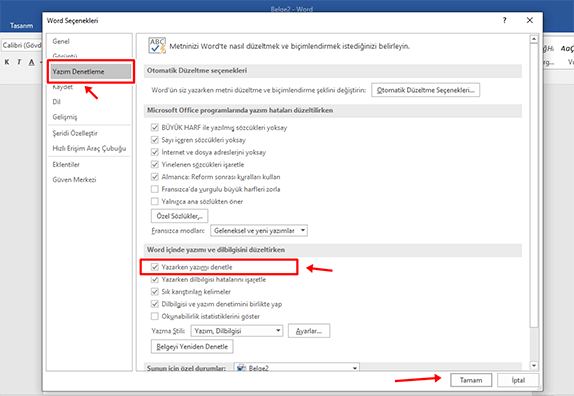Toggle BÜYÜK HARF ile yazılmış sözcükleri yoksay
This screenshot has width=574, height=396.
[x=155, y=128]
